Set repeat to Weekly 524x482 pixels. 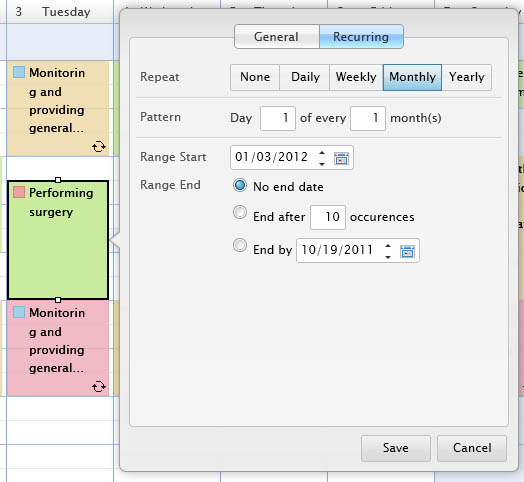[356, 77]
